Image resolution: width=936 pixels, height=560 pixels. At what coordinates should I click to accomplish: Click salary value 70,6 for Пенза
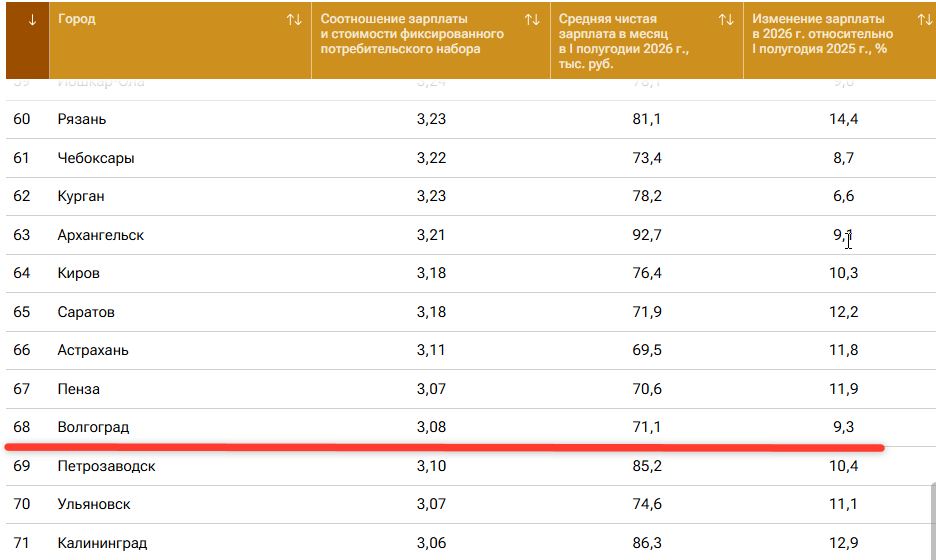(x=646, y=389)
